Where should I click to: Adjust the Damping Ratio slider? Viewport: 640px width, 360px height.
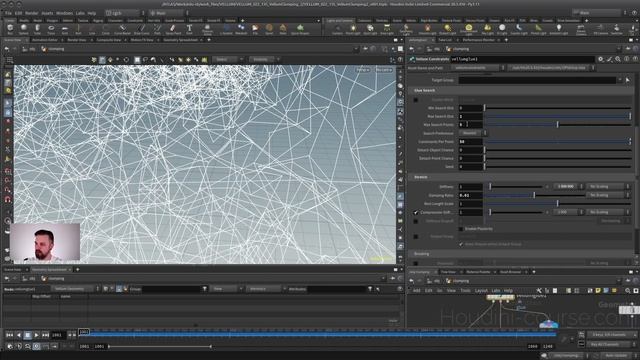click(534, 195)
